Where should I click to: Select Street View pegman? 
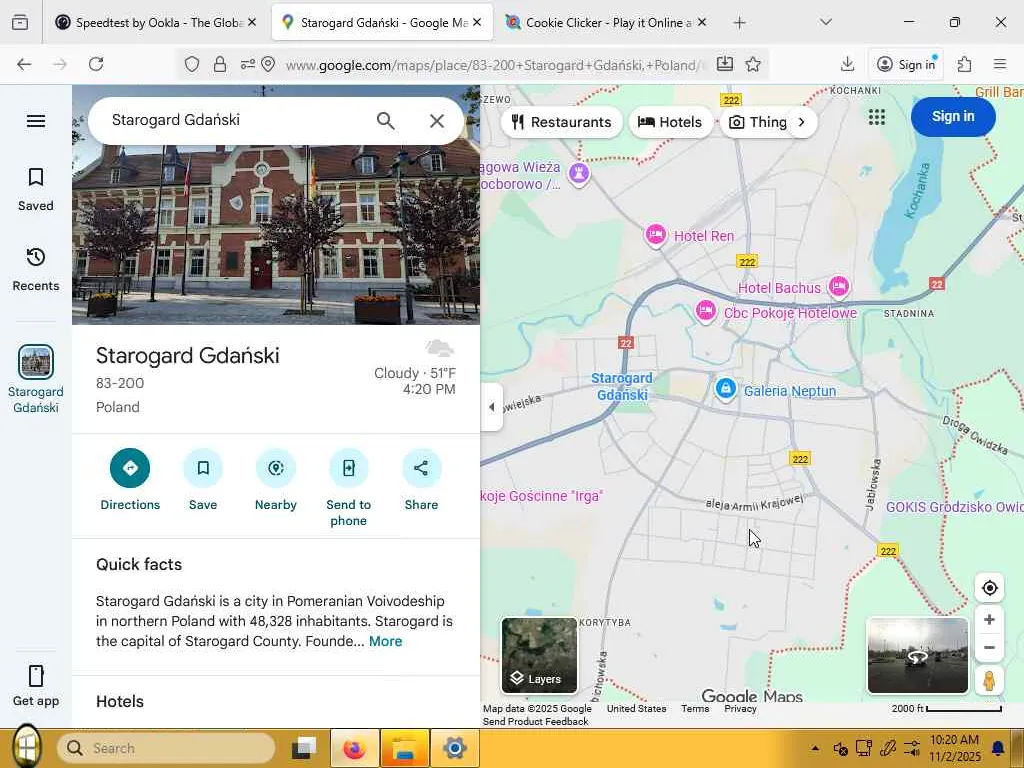[989, 680]
